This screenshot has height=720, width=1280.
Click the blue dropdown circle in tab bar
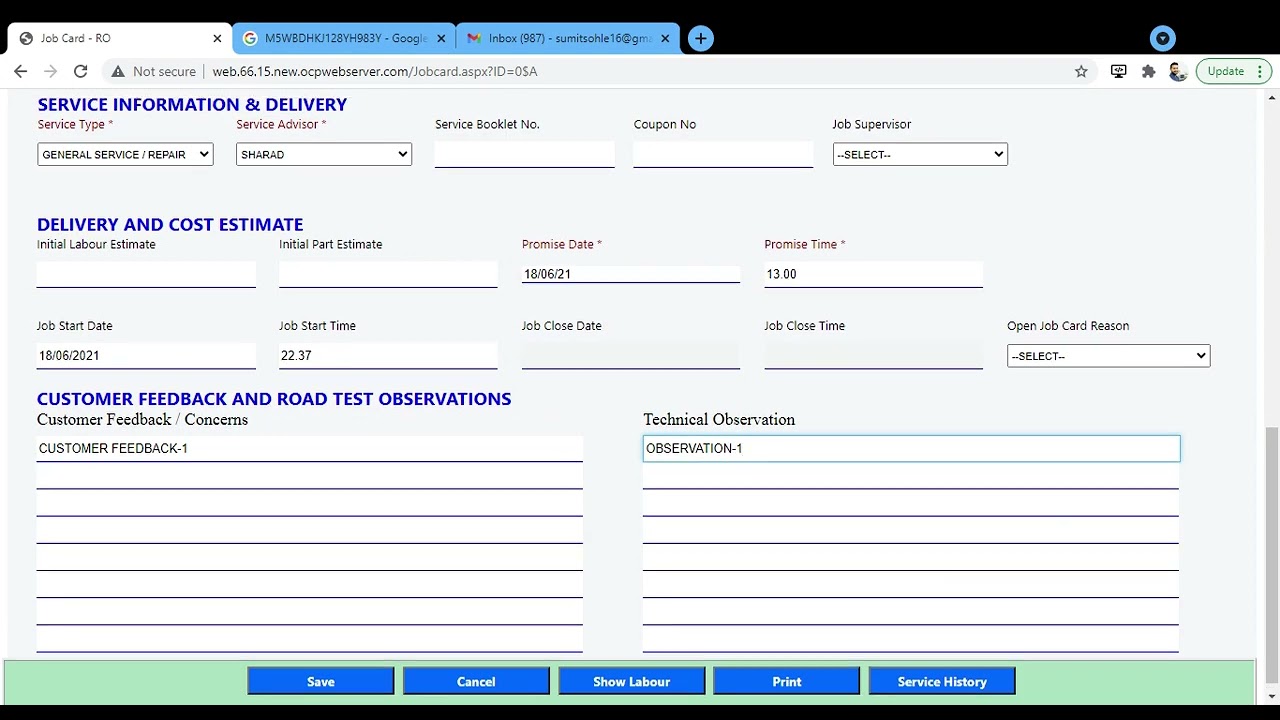(x=1162, y=38)
